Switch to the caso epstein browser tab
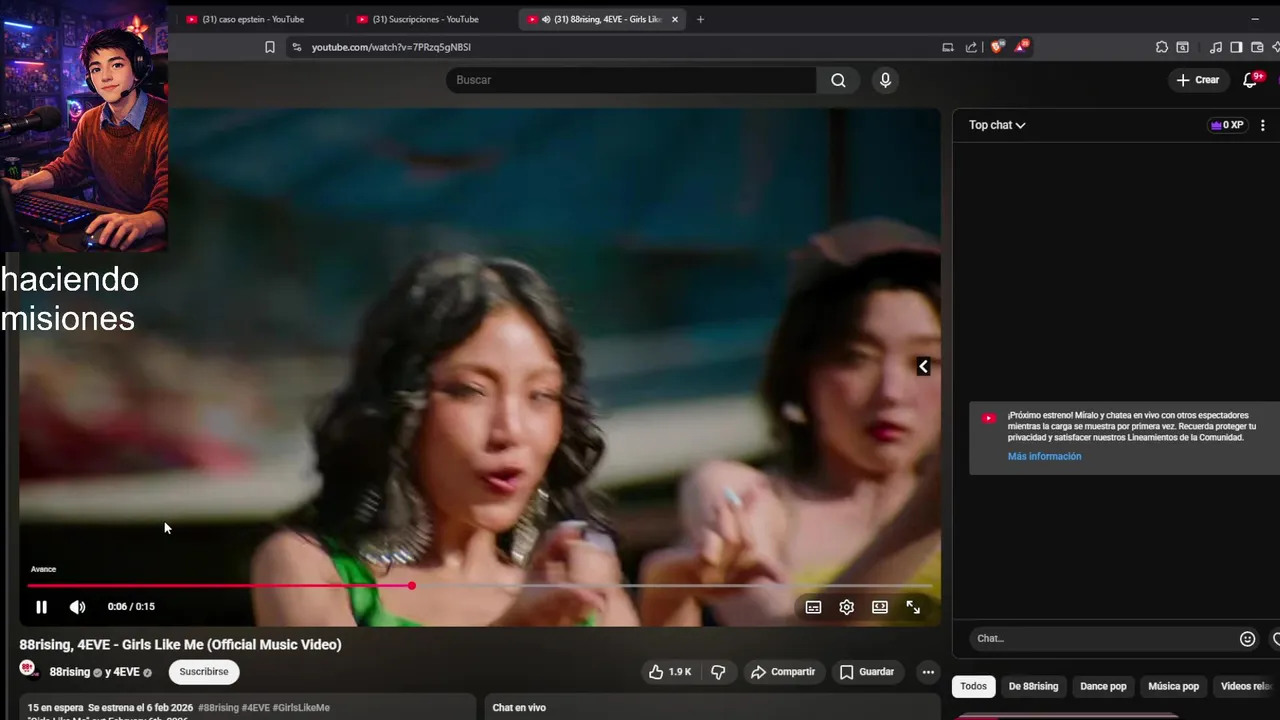Viewport: 1280px width, 720px height. (x=252, y=19)
